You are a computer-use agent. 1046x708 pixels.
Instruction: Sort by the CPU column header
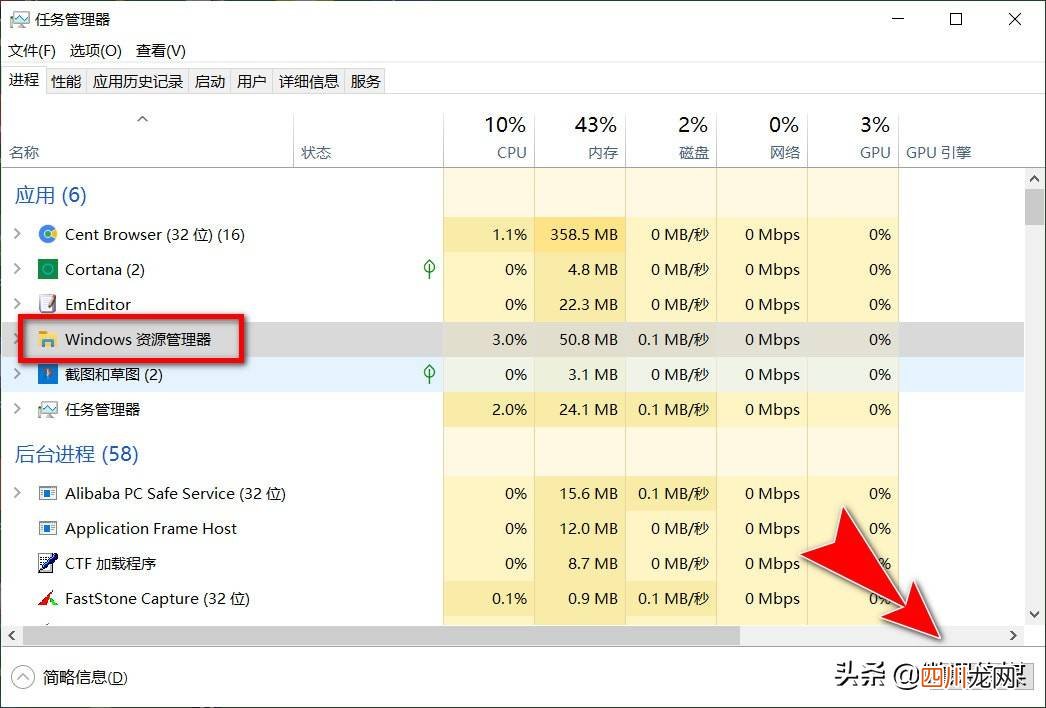pos(489,140)
